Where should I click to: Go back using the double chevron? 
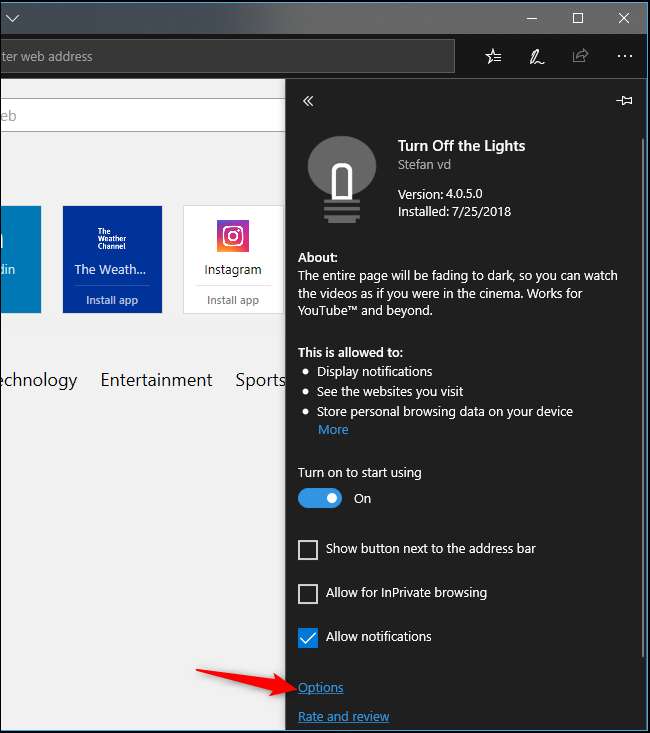308,101
